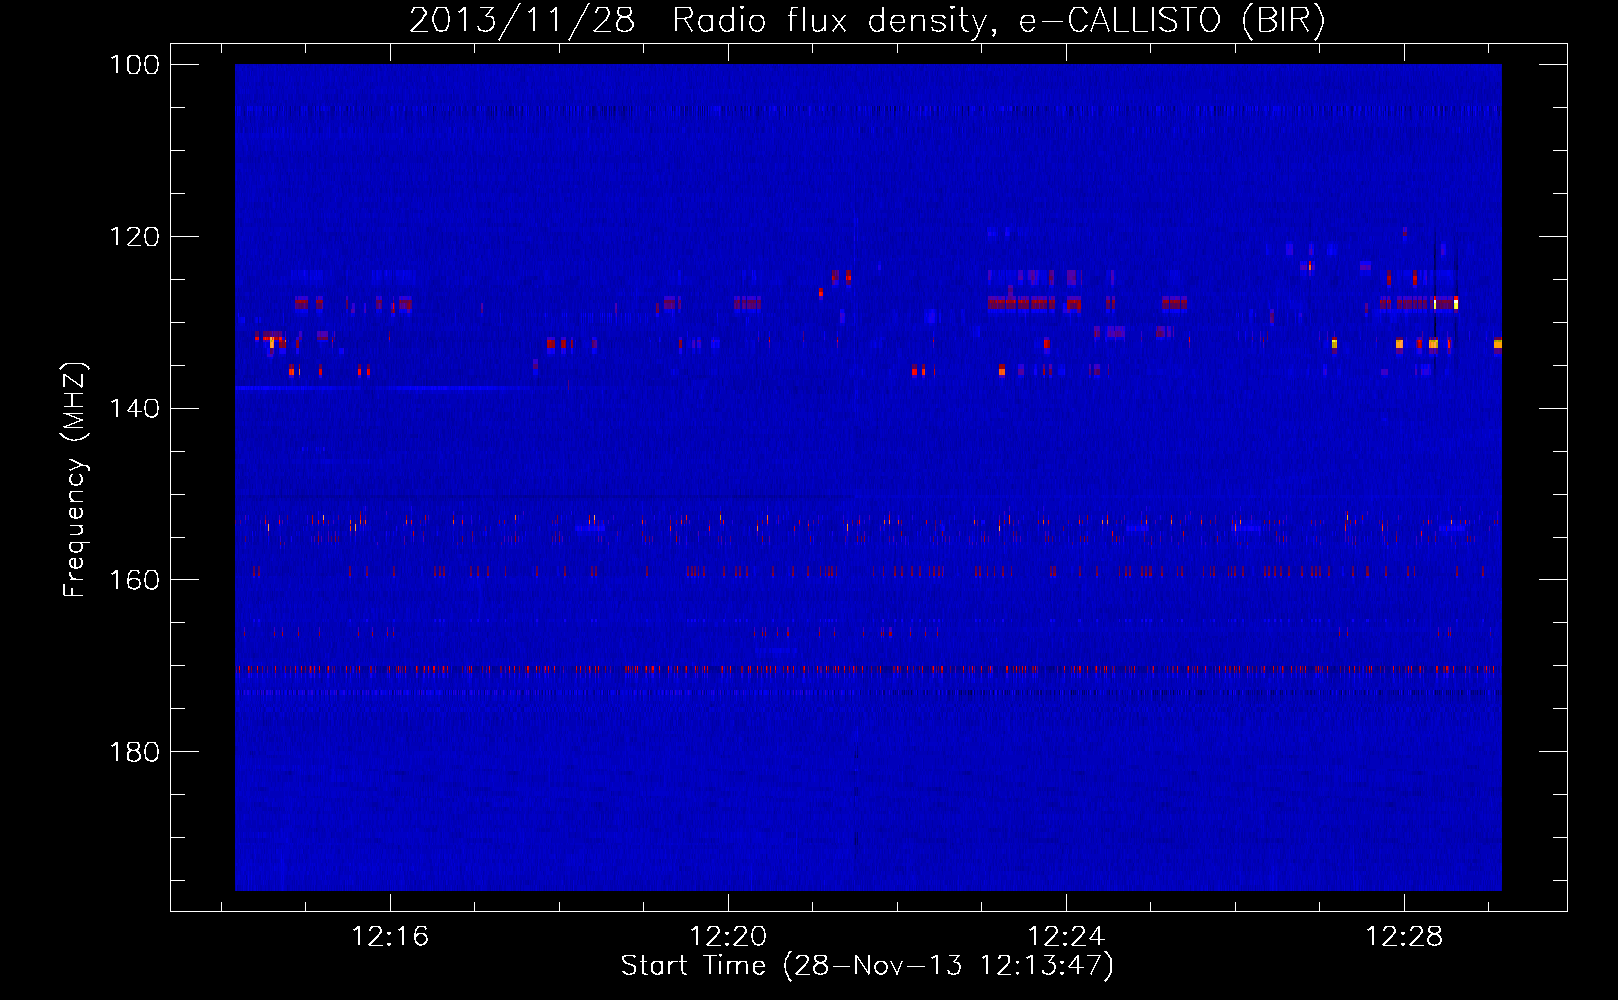1618x1000 pixels.
Task: Click the plot title "2013/11/28 Radio flux density, e-CALLISTO (BIR)"
Action: [867, 20]
